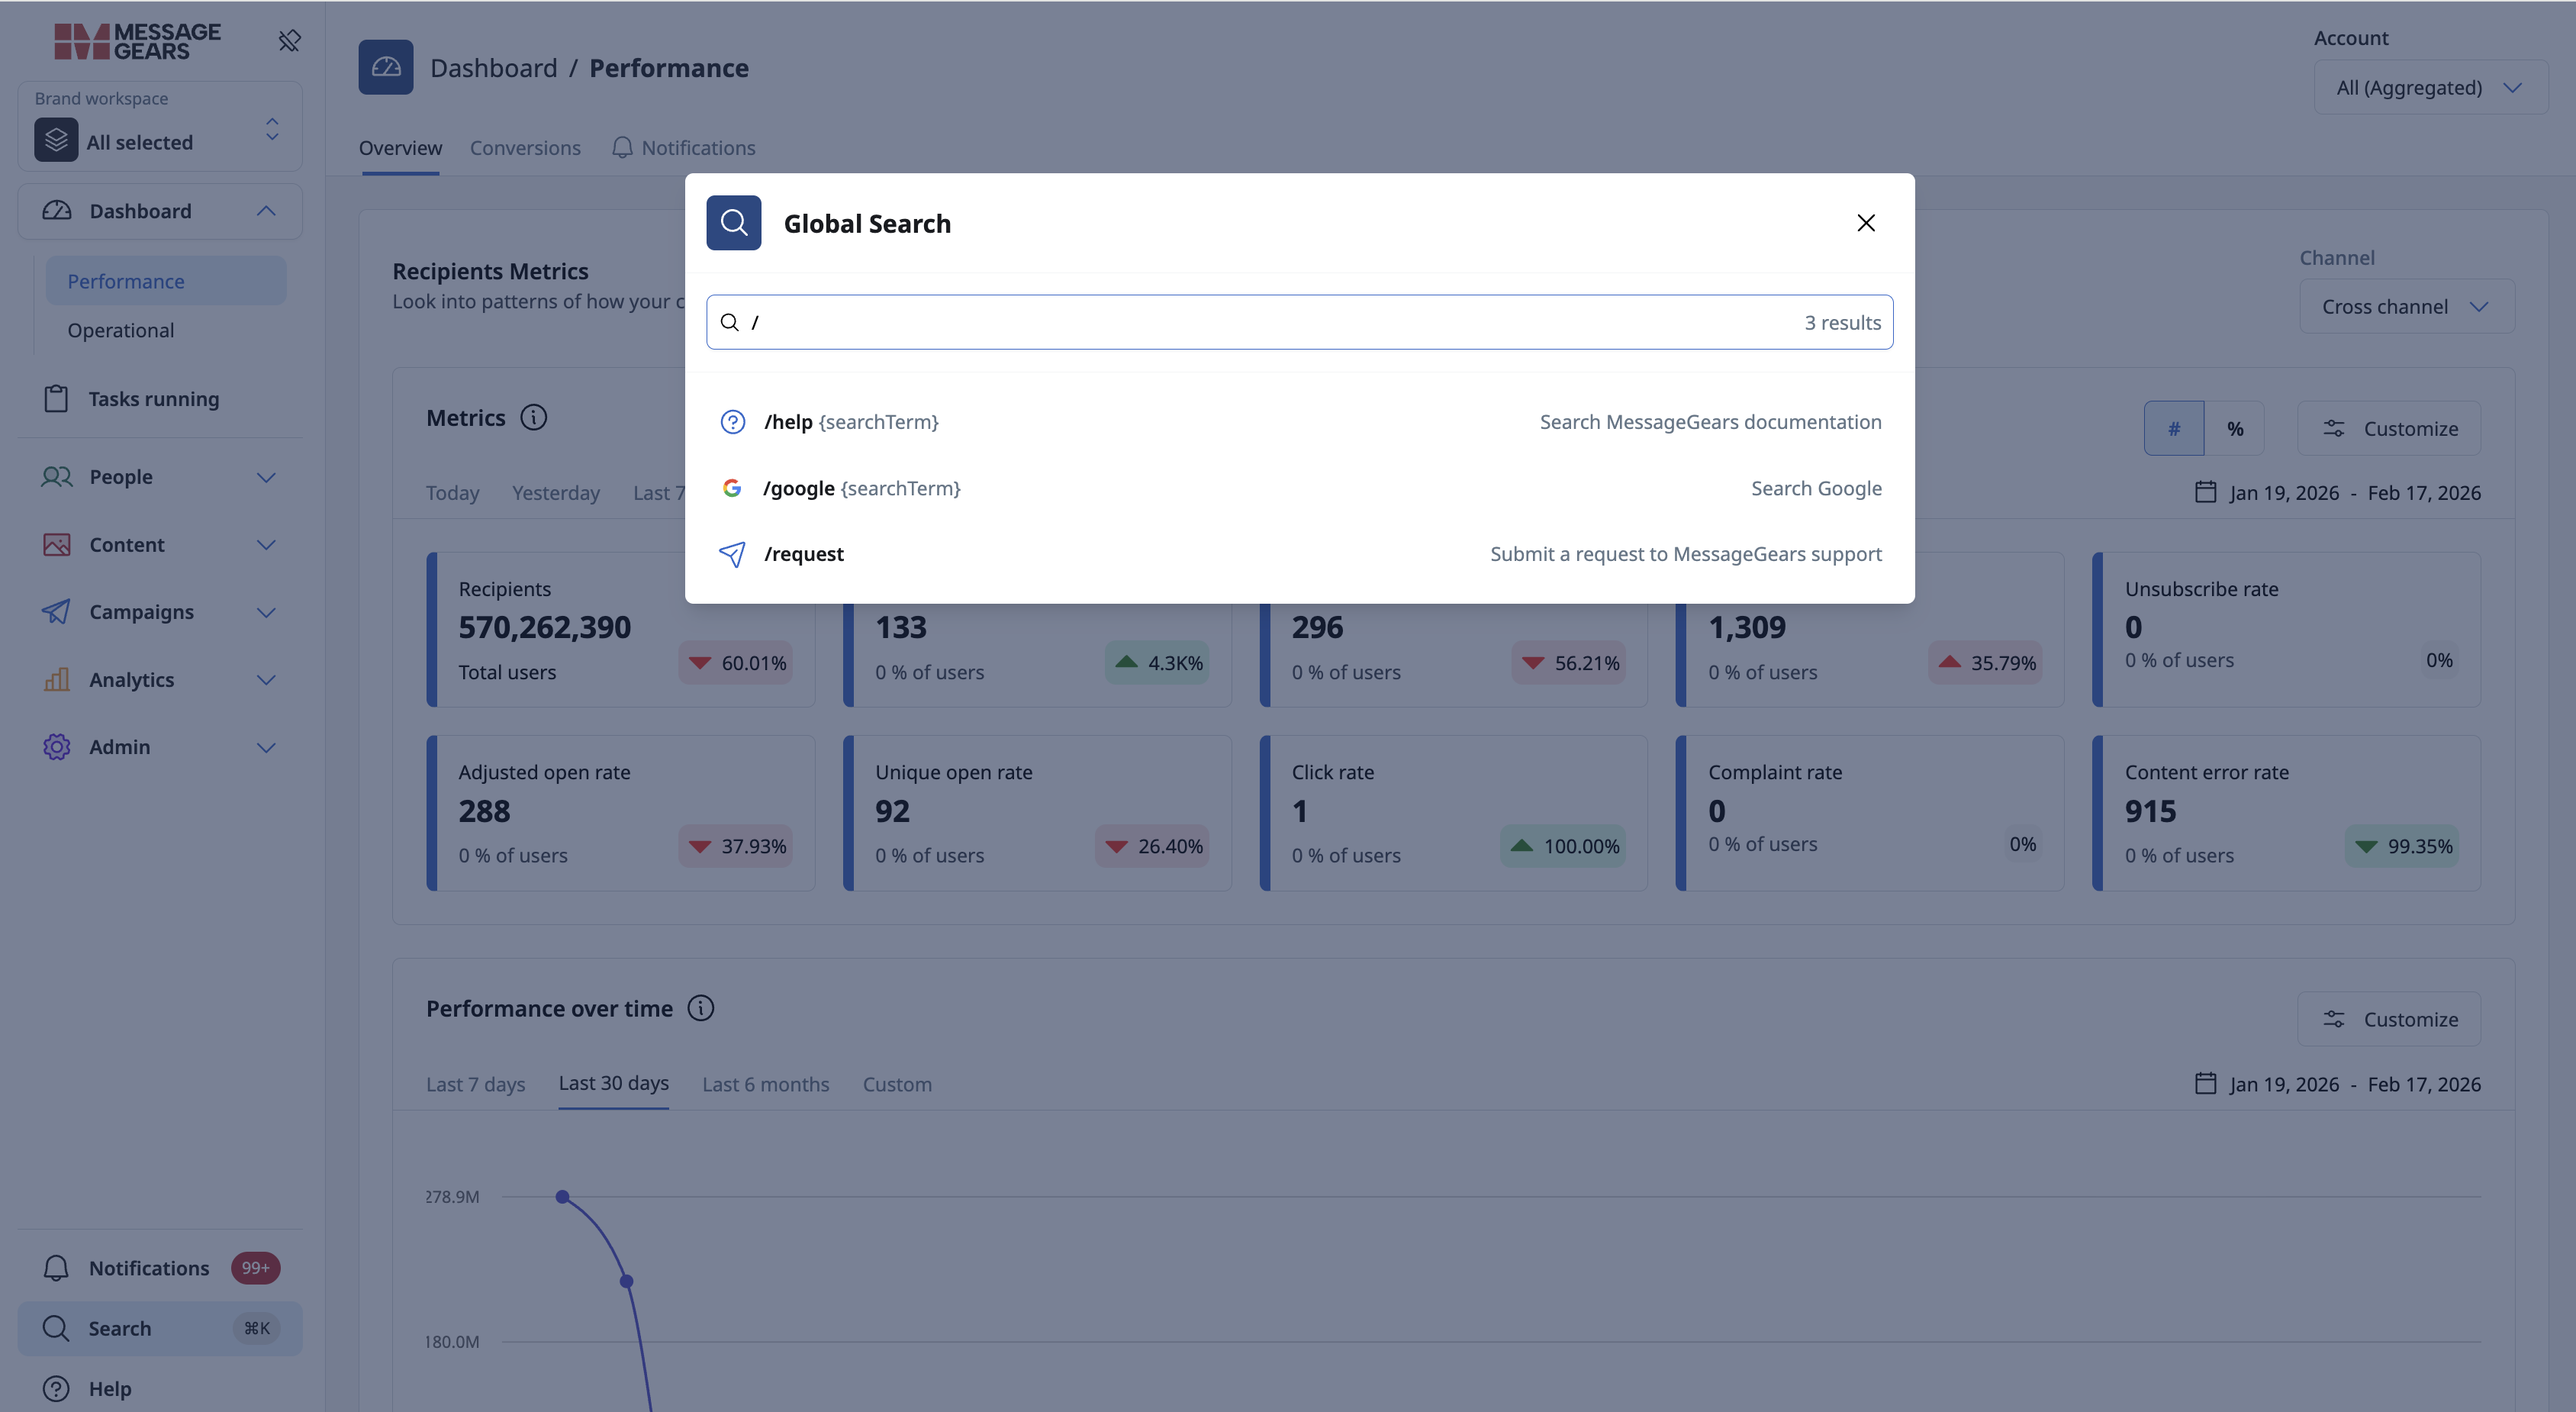Switch metrics to number (#) view

pos(2173,428)
